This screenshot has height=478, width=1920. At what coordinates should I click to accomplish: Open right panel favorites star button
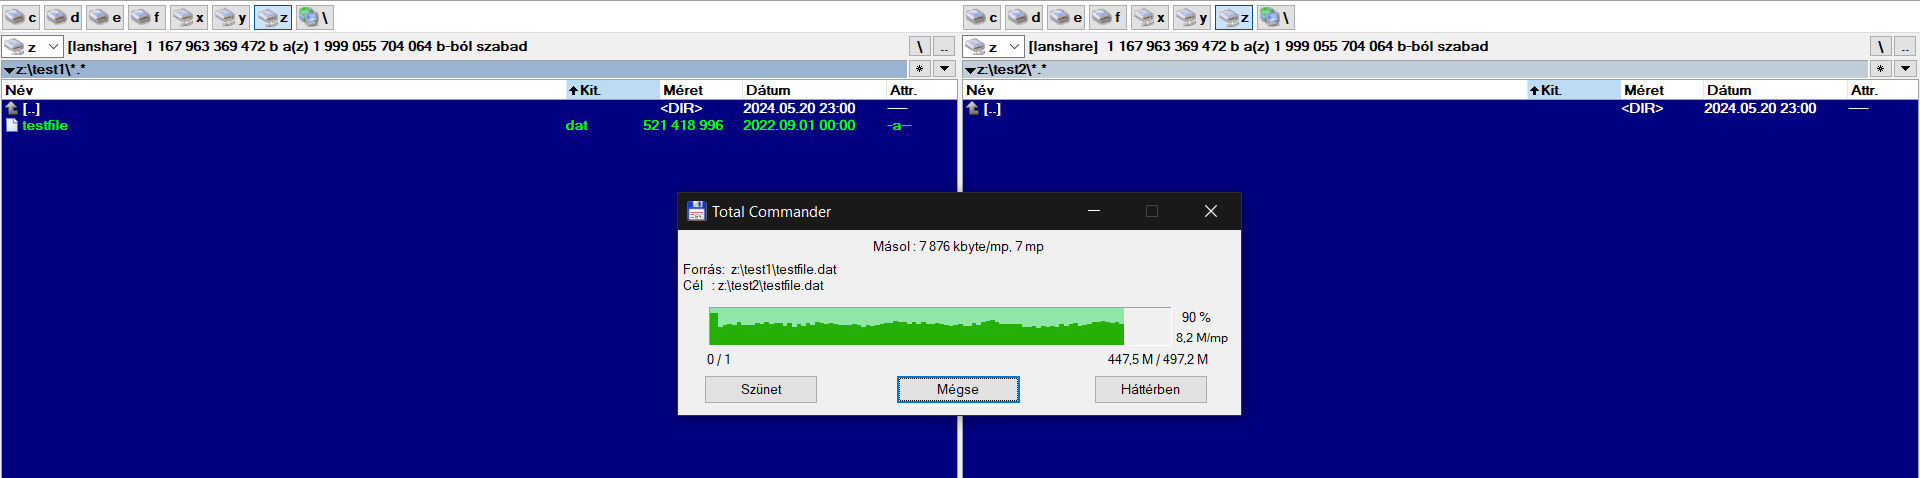pos(1881,69)
